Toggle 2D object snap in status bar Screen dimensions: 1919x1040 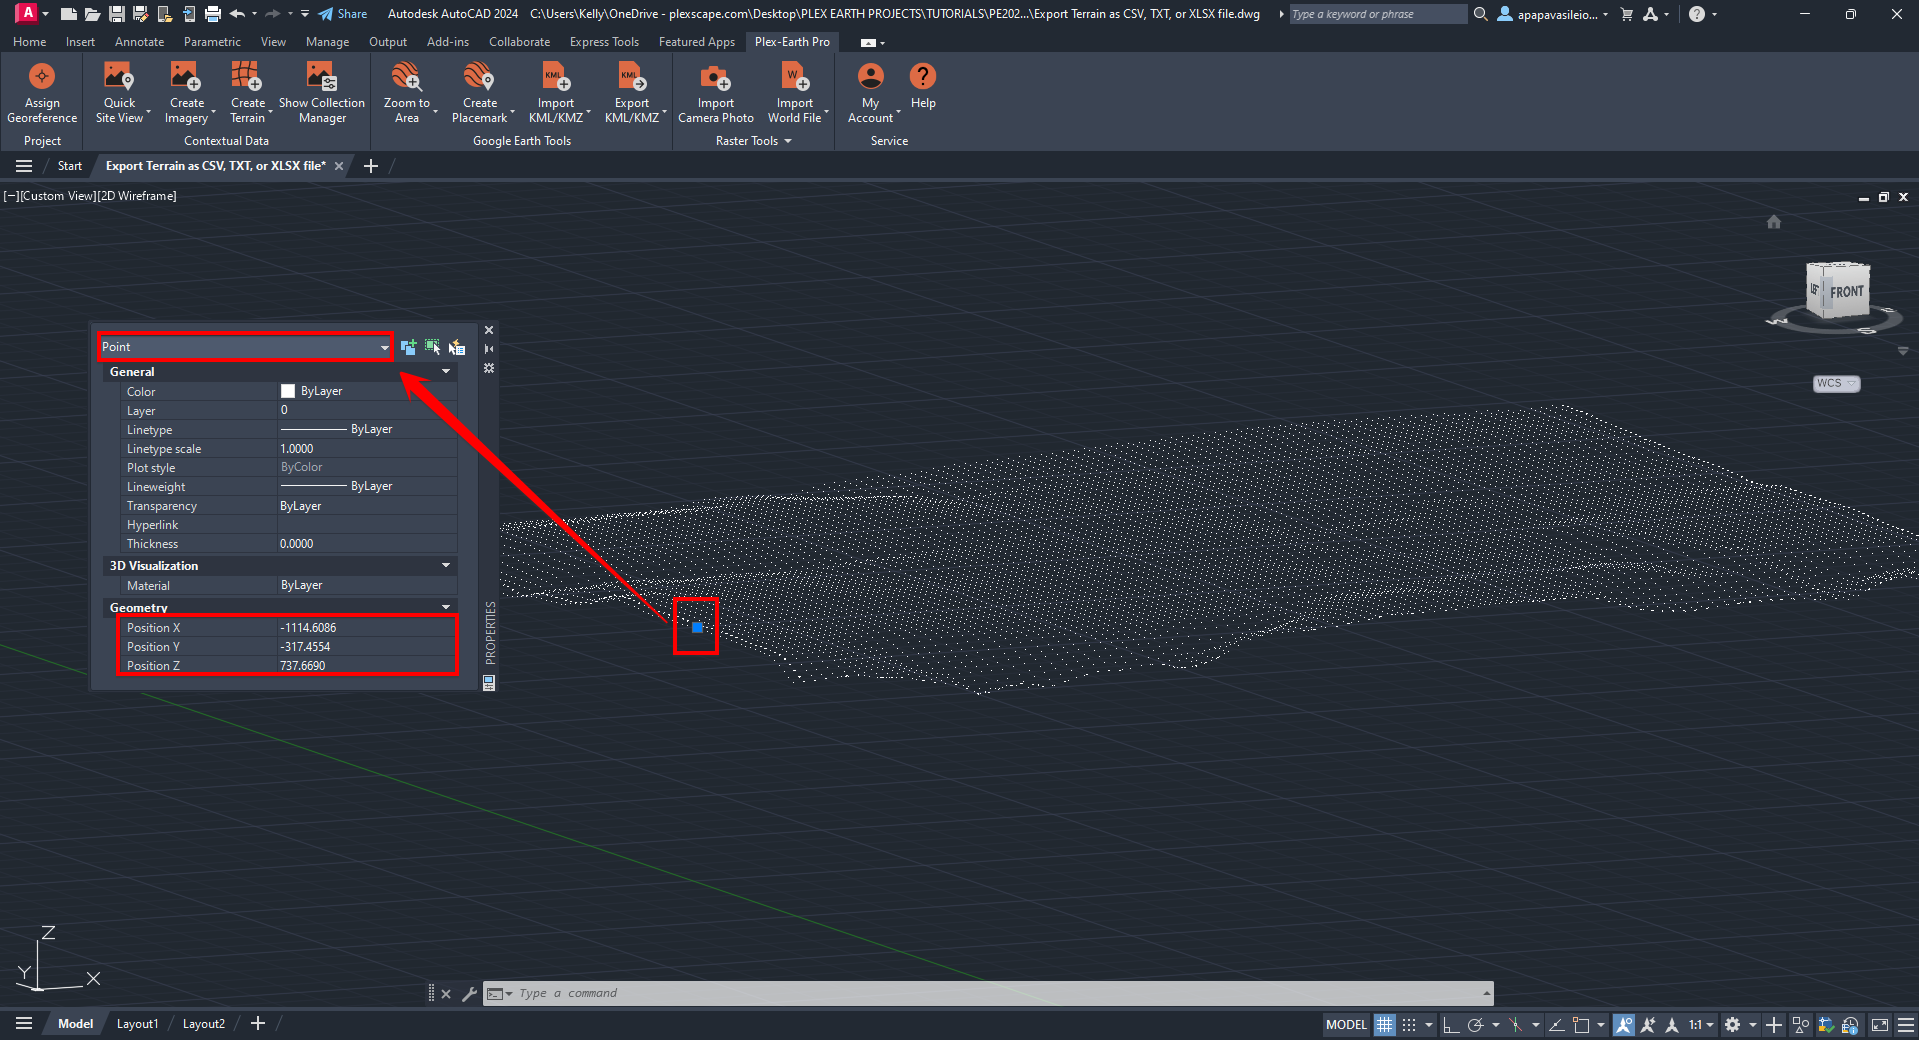click(x=1581, y=1024)
